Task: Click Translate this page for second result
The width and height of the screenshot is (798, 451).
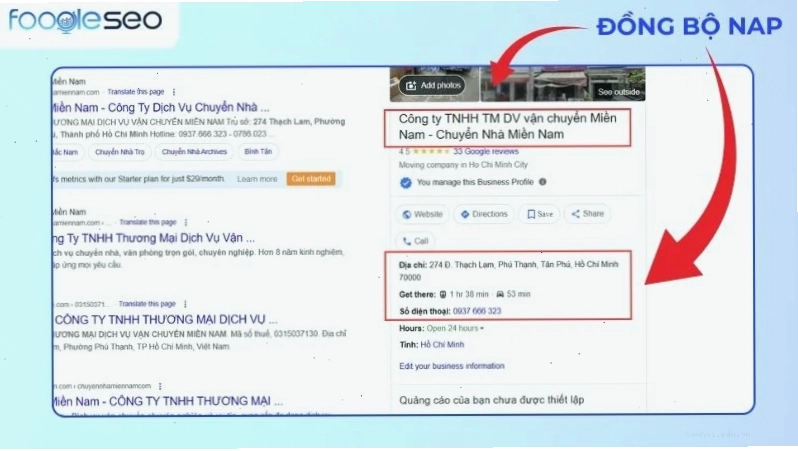Action: click(148, 222)
